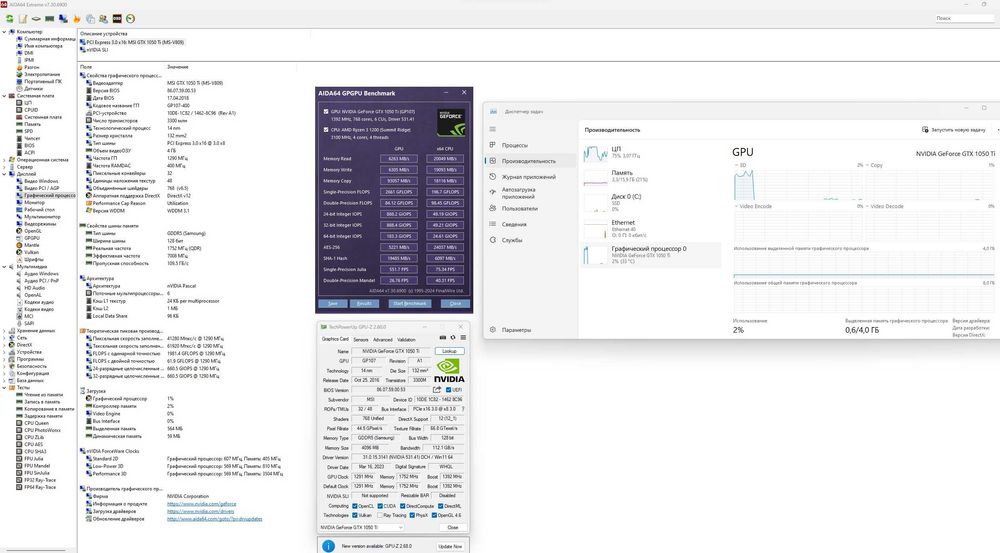
Task: Click the Журнал приложений icon in Task Manager
Action: click(492, 177)
